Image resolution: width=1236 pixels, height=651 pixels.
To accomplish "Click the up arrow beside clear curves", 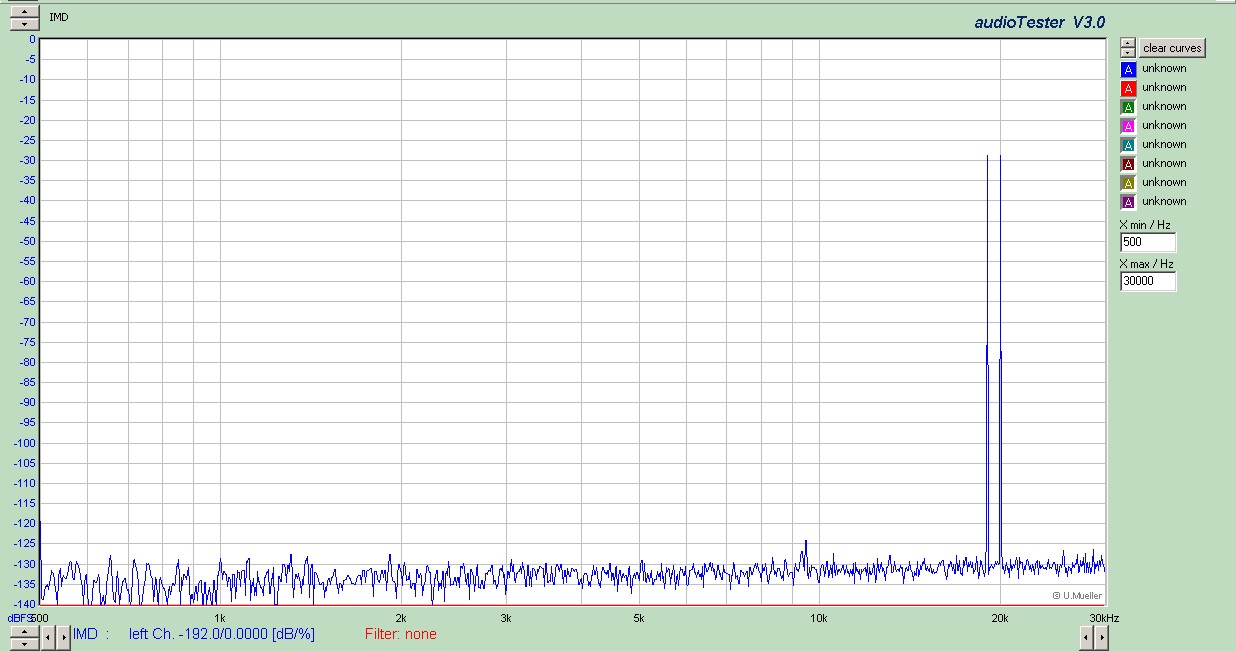I will tap(1128, 43).
